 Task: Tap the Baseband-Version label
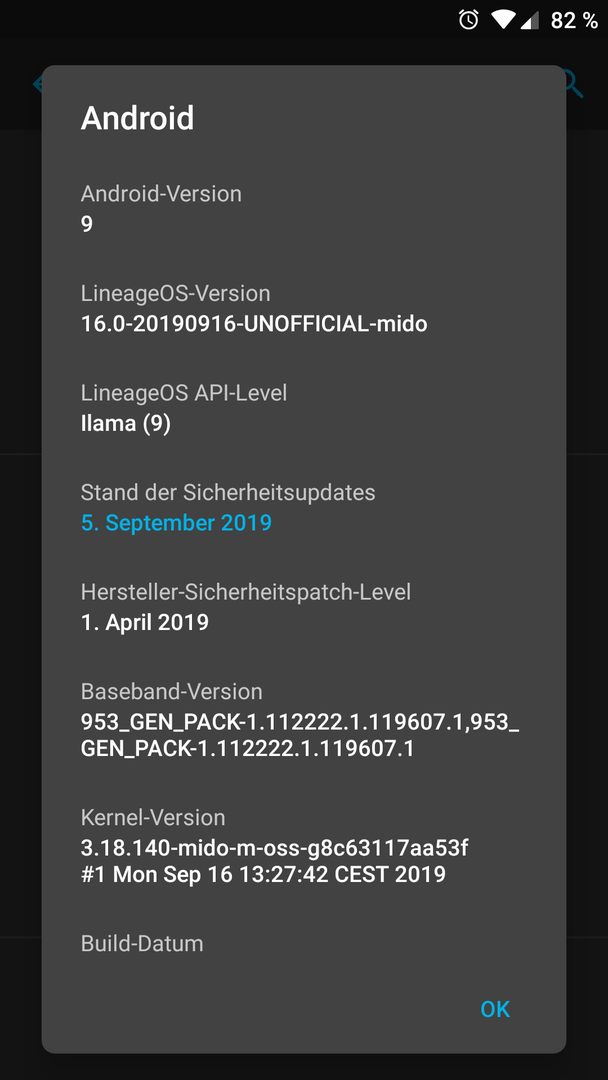(171, 692)
